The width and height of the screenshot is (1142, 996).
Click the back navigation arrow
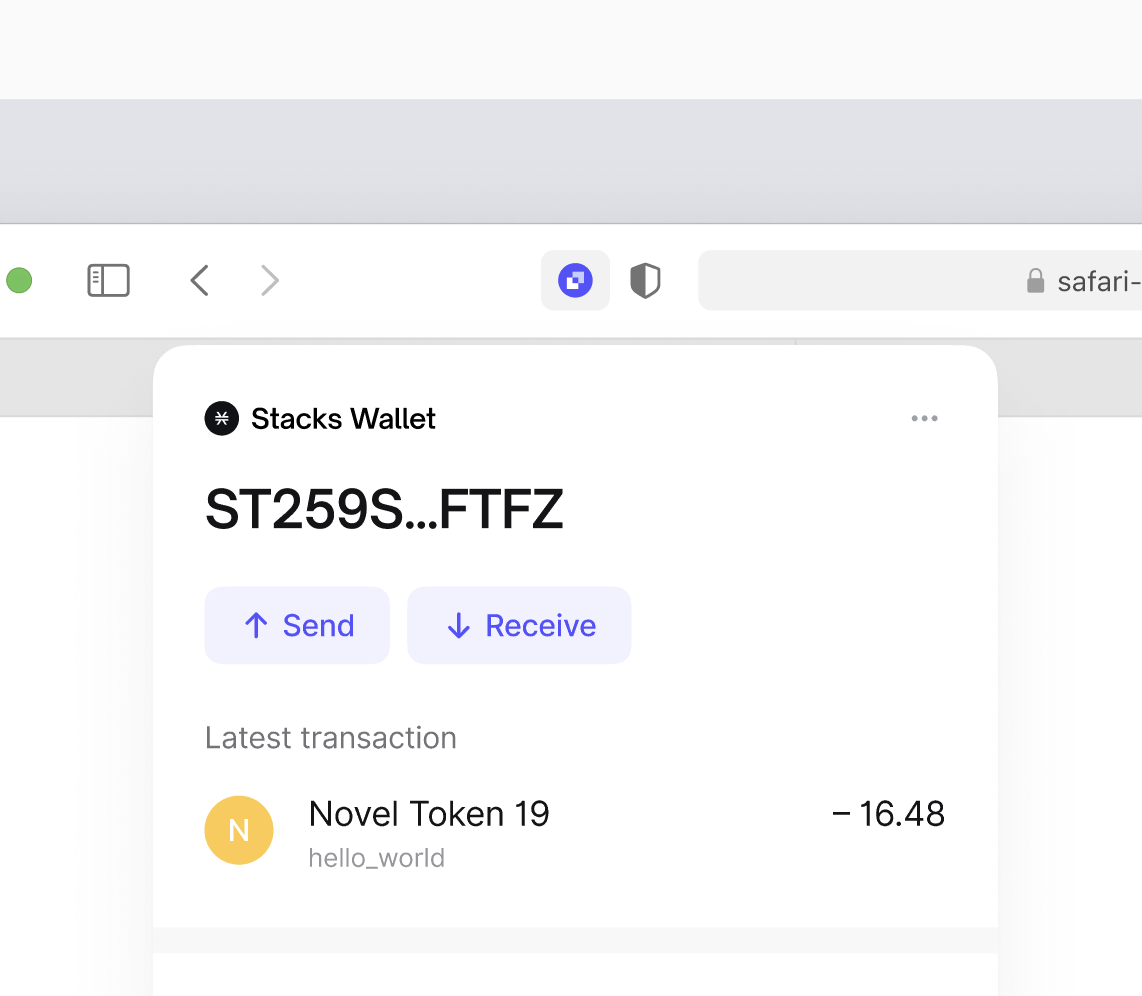click(199, 280)
